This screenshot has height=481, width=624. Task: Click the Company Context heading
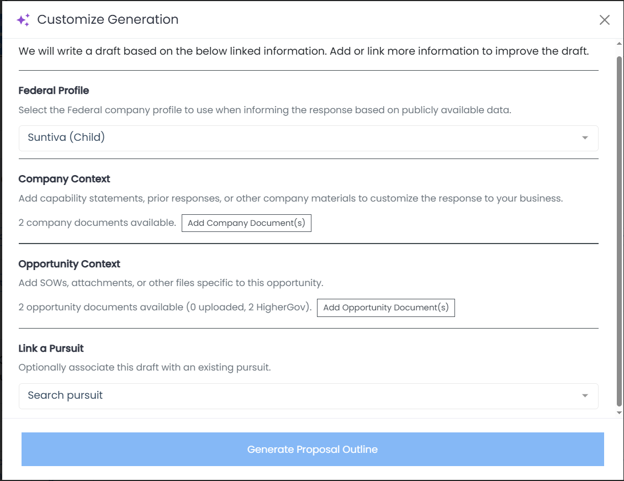click(64, 179)
